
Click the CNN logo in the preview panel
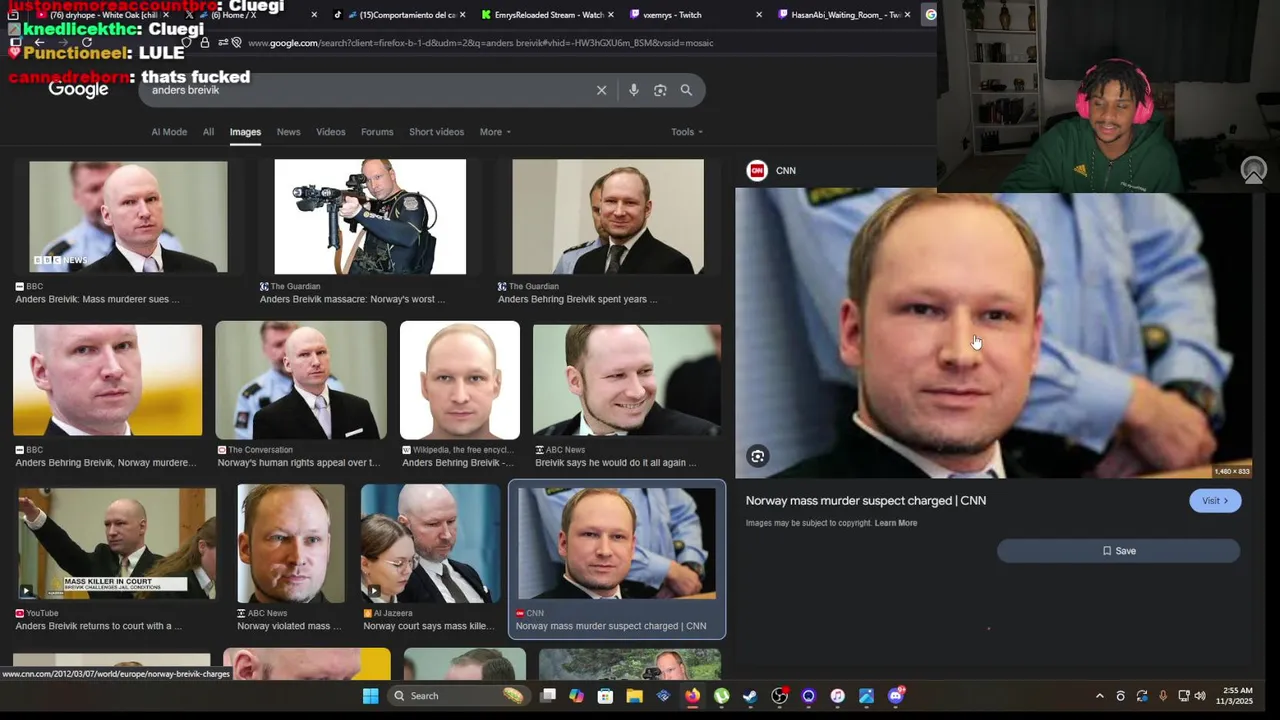tap(757, 170)
